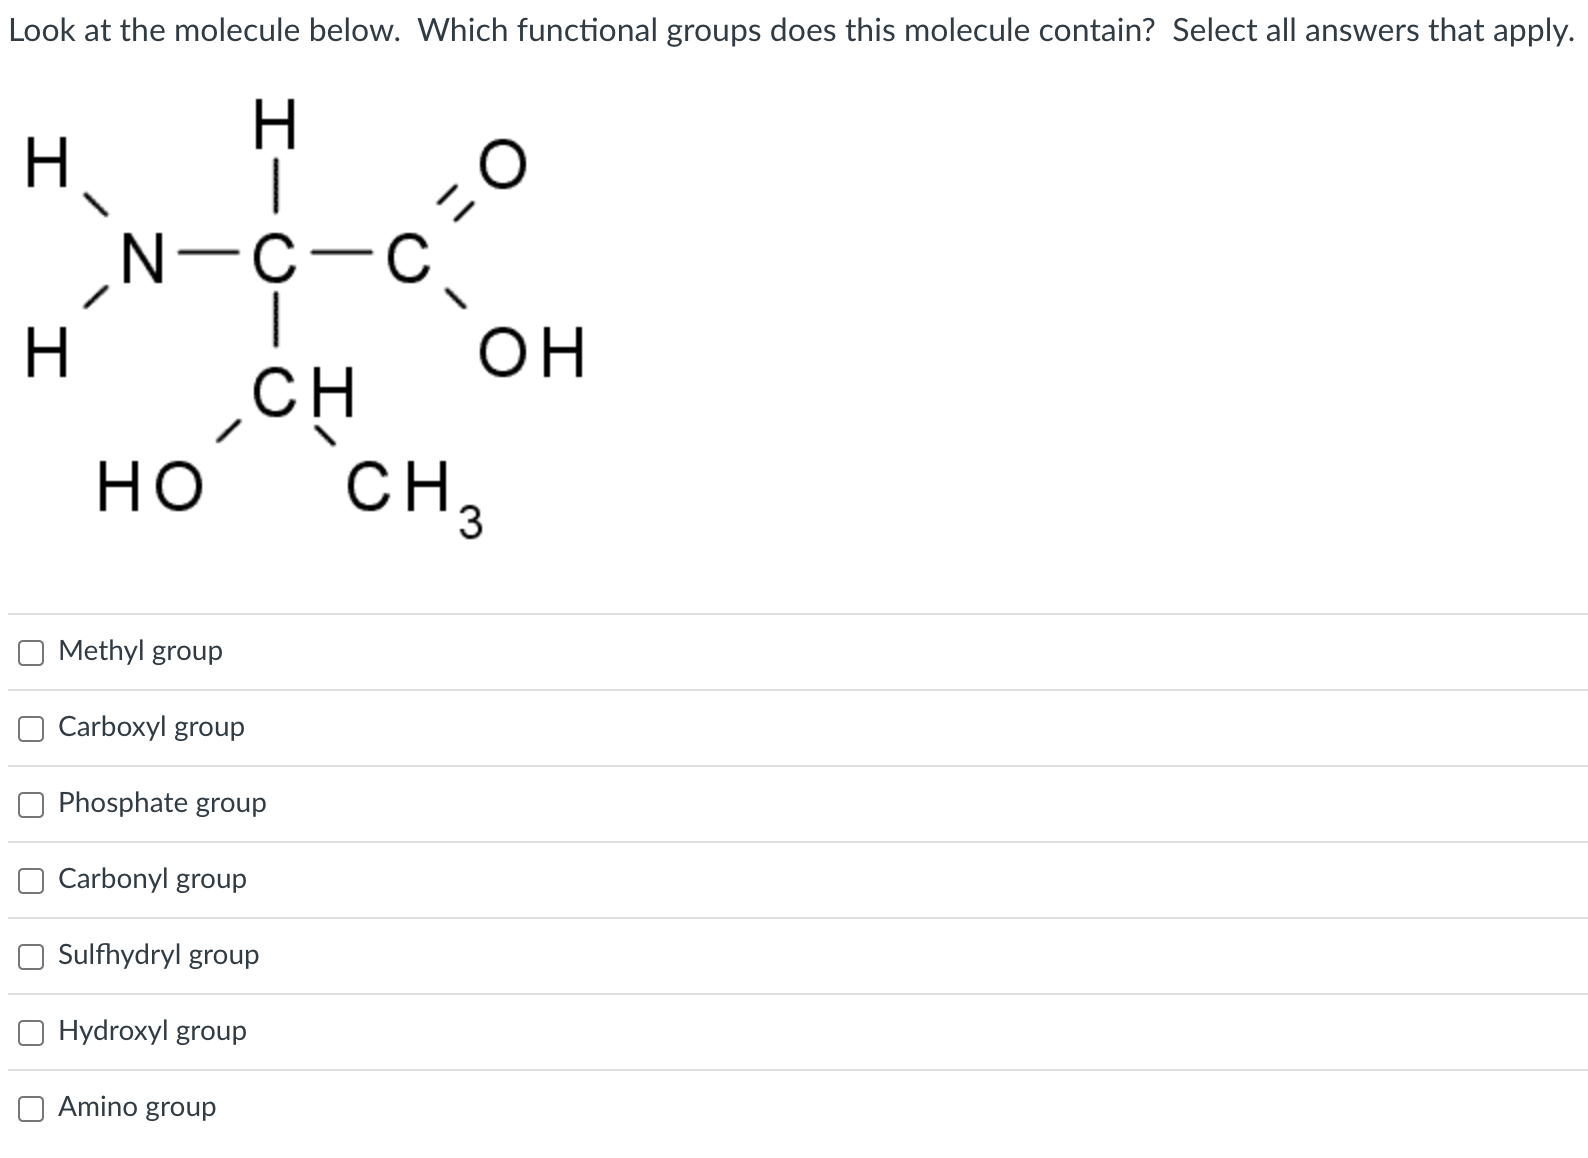Select the Carboxyl group answer label
The image size is (1588, 1158).
[x=151, y=728]
